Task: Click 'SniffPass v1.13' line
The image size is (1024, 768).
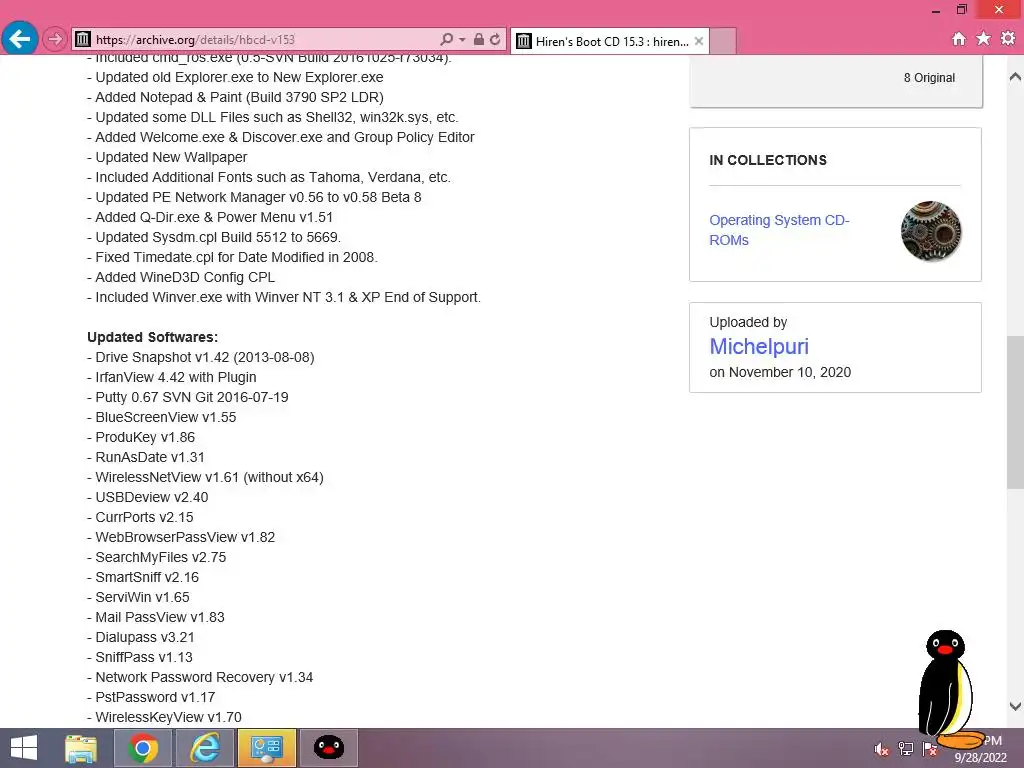Action: (140, 657)
